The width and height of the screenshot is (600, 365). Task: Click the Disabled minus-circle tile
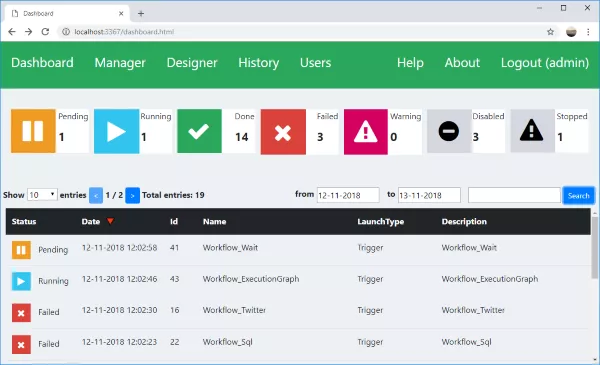449,131
